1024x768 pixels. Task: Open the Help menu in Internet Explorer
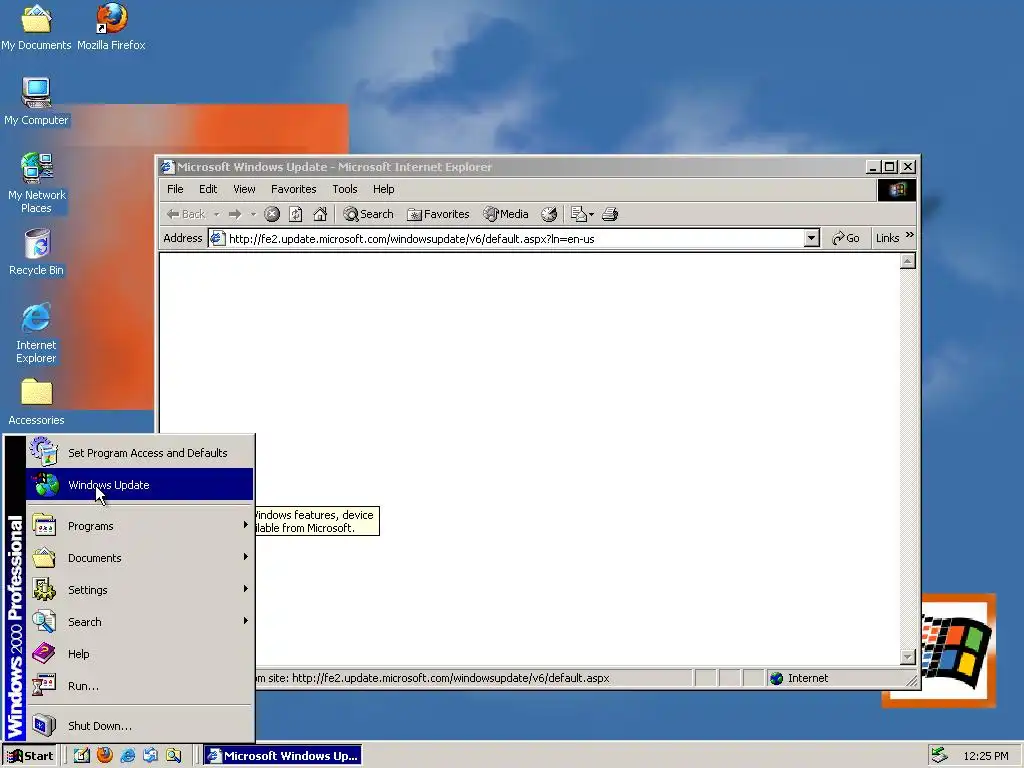tap(383, 189)
